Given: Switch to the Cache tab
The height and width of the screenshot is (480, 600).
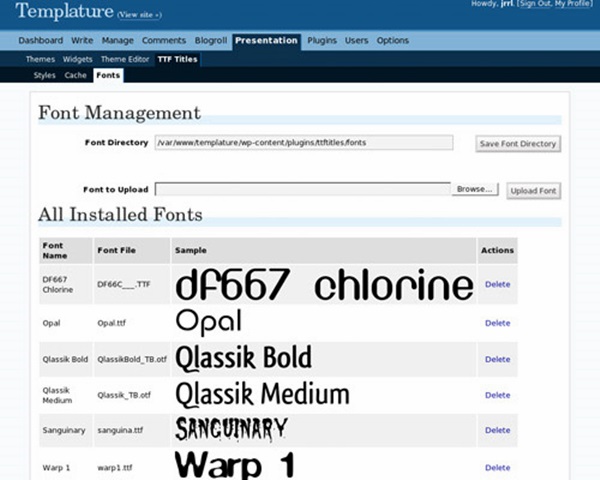Looking at the screenshot, I should (75, 75).
